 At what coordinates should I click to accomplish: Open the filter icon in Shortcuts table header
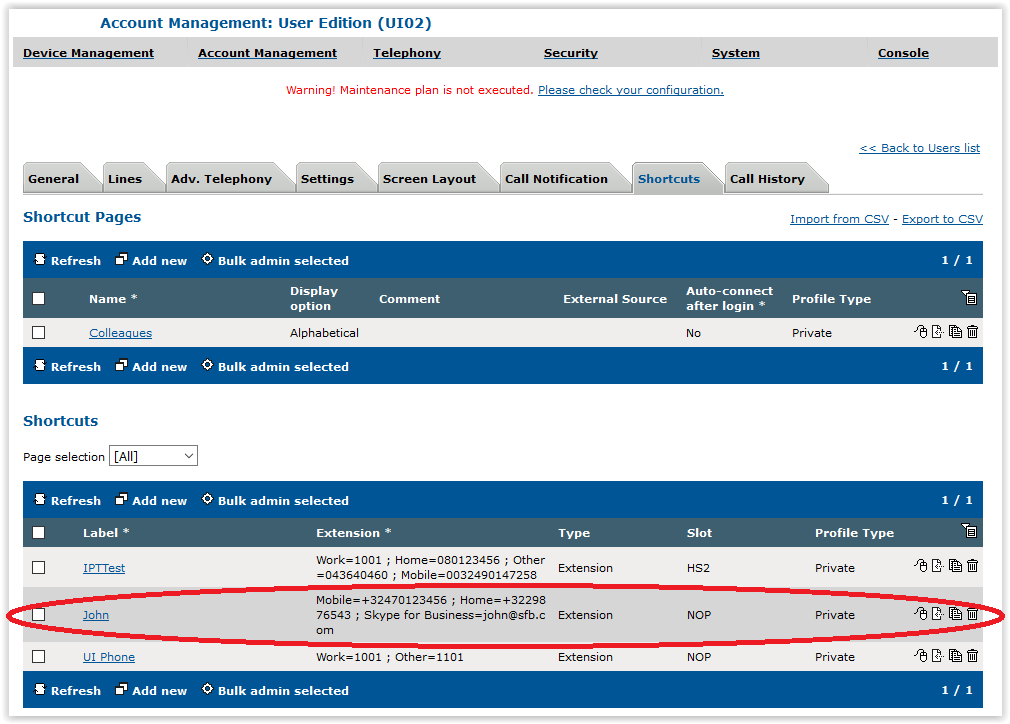(969, 531)
